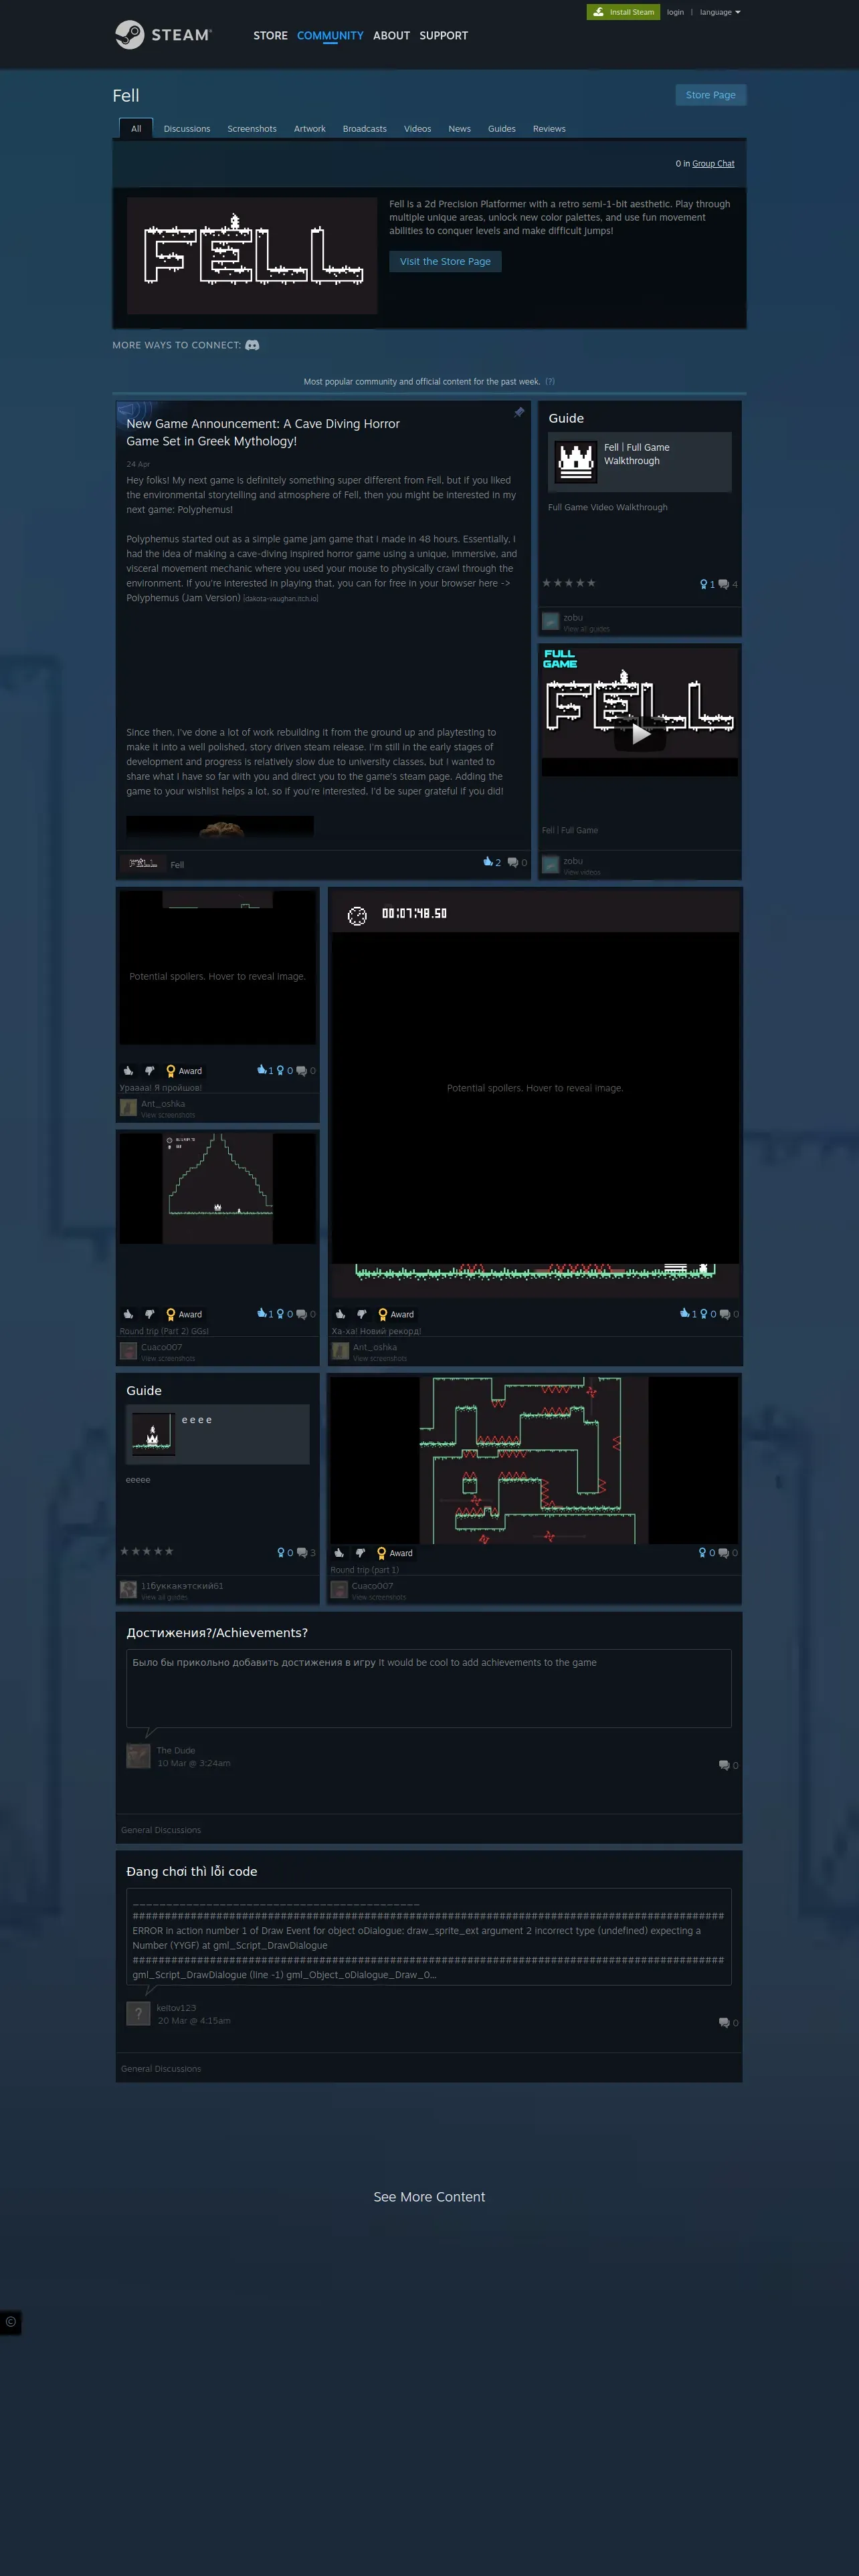Open the 'Достижения?/Achievements?' discussion title
The width and height of the screenshot is (859, 2576).
[x=217, y=1633]
